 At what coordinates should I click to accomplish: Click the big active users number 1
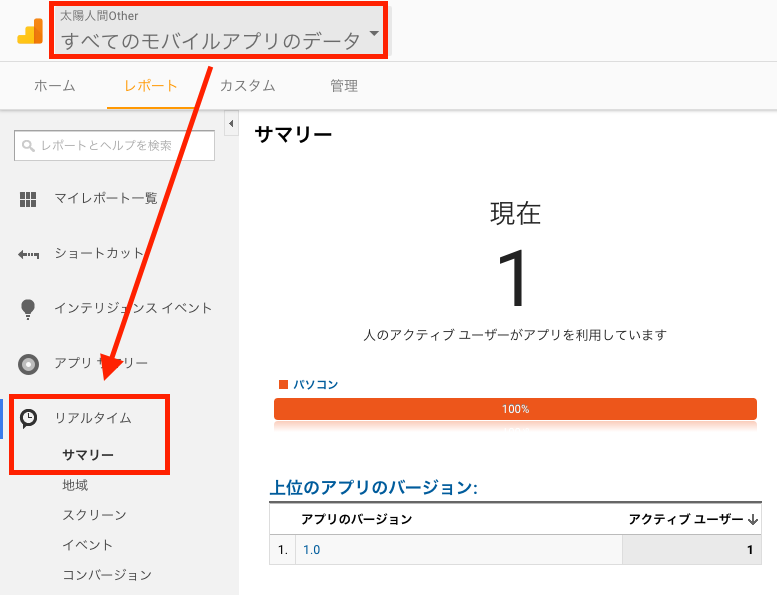513,278
